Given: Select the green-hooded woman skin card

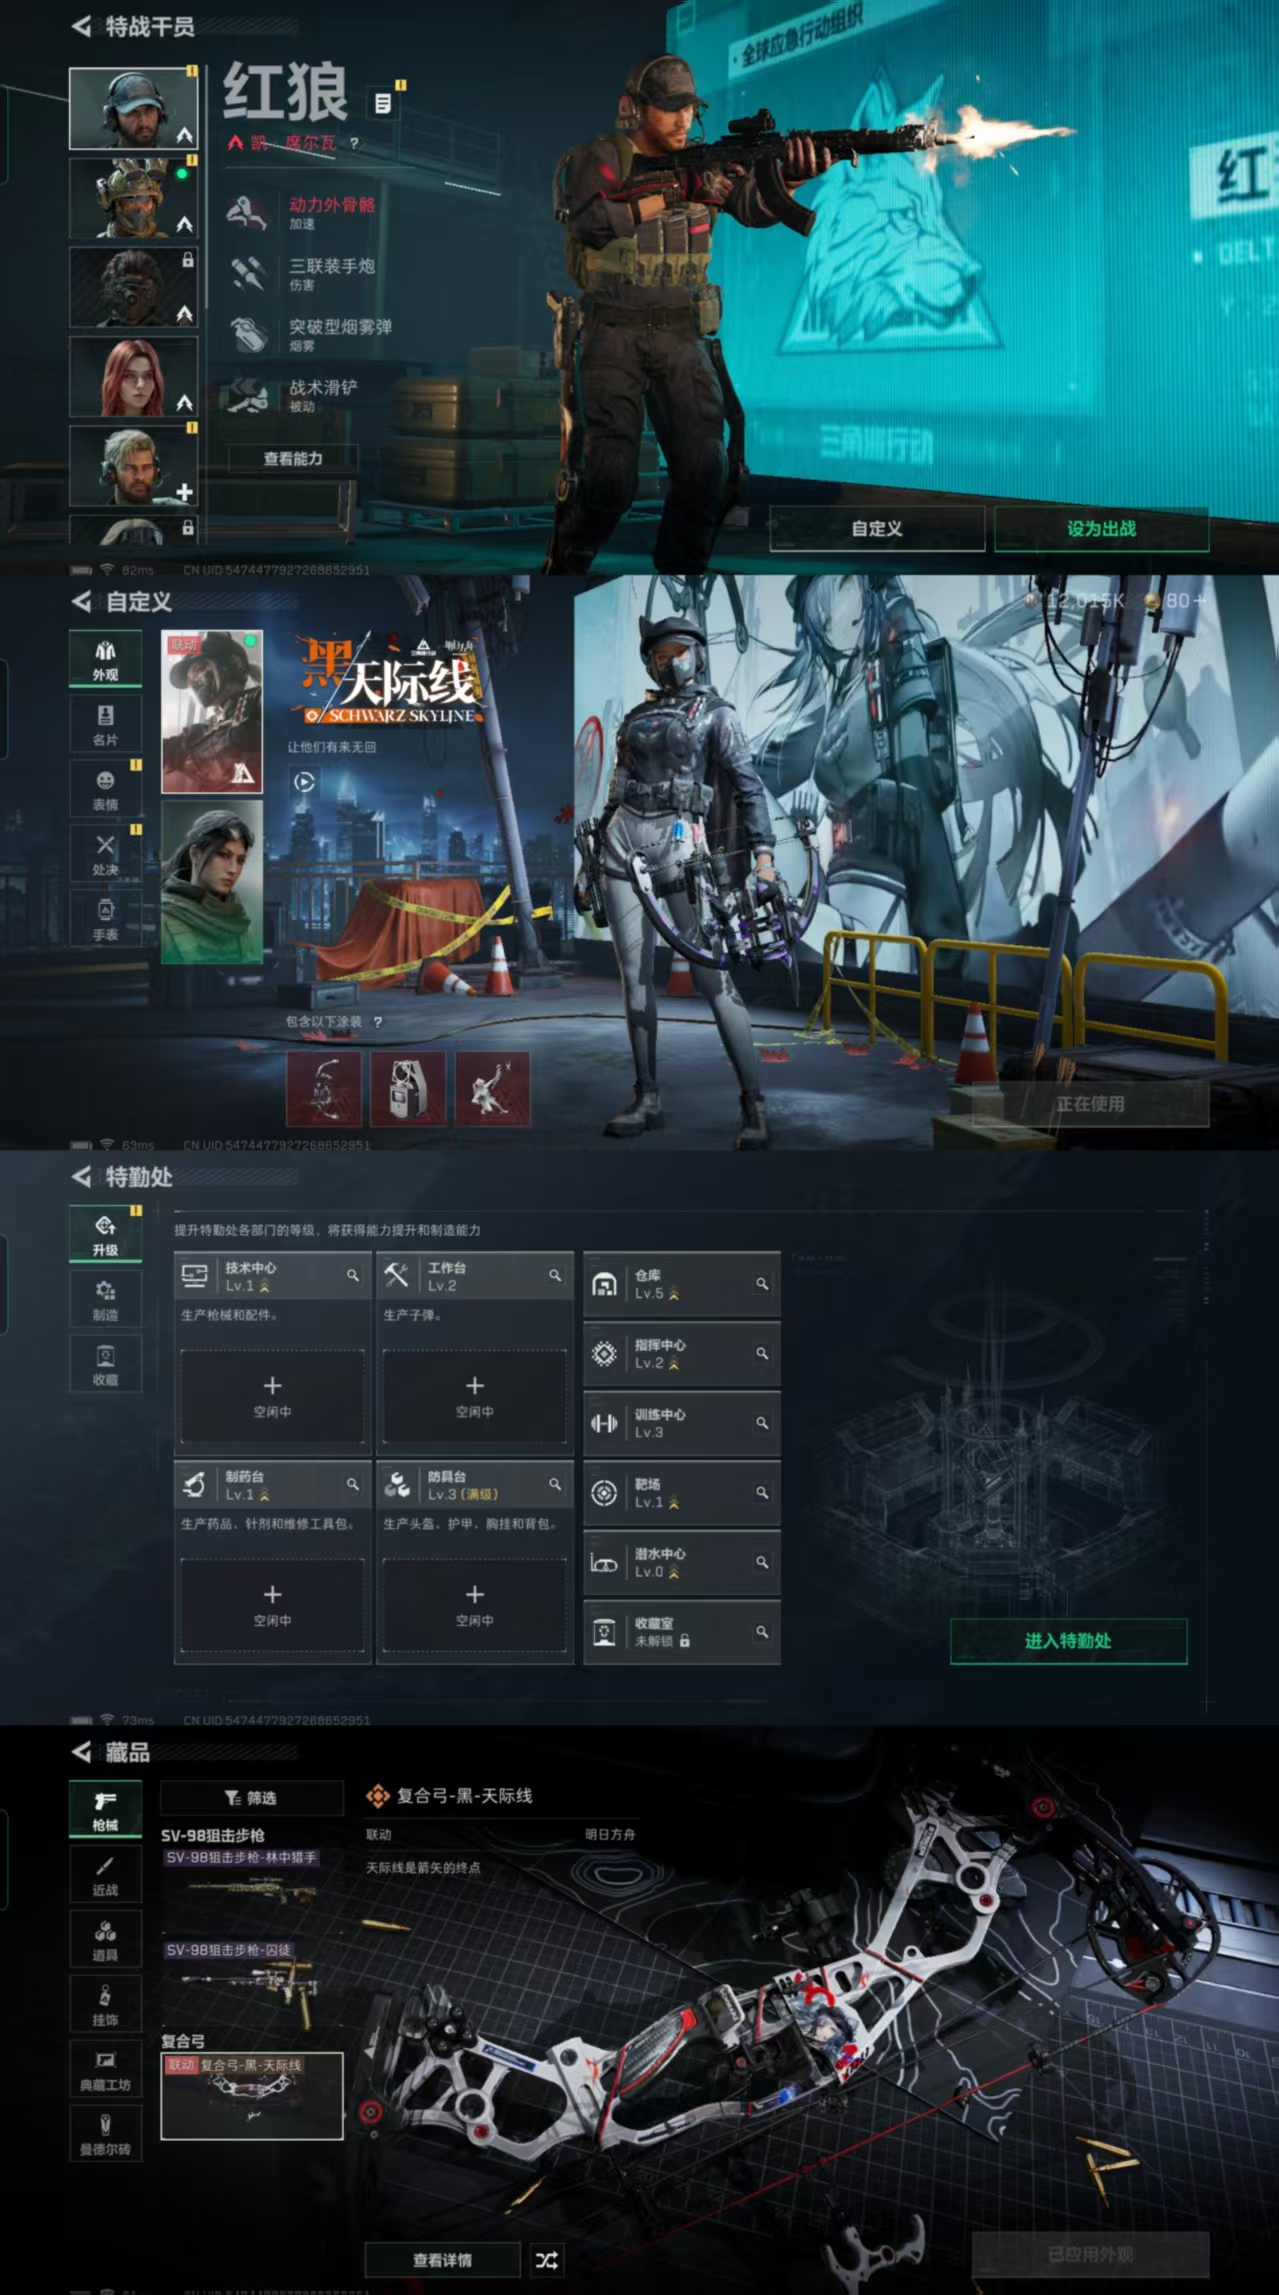Looking at the screenshot, I should point(212,882).
